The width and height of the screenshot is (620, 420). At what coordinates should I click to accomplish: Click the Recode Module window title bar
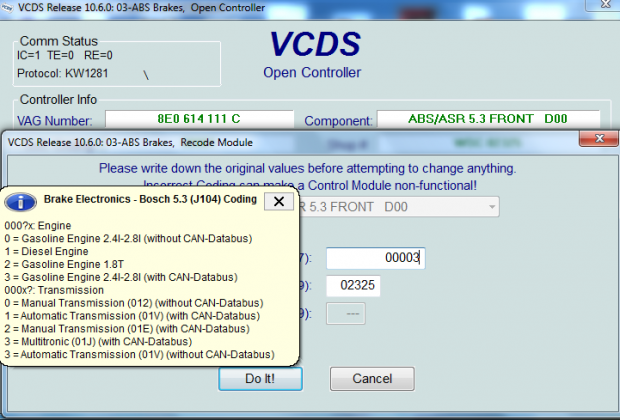click(x=289, y=142)
